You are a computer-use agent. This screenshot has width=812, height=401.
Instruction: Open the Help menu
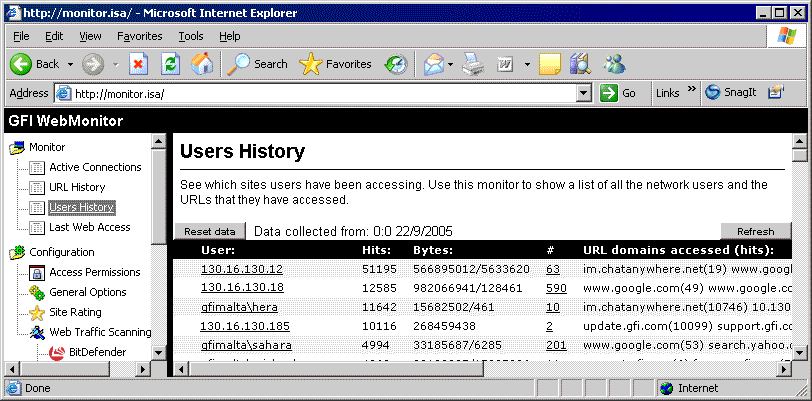click(x=229, y=36)
